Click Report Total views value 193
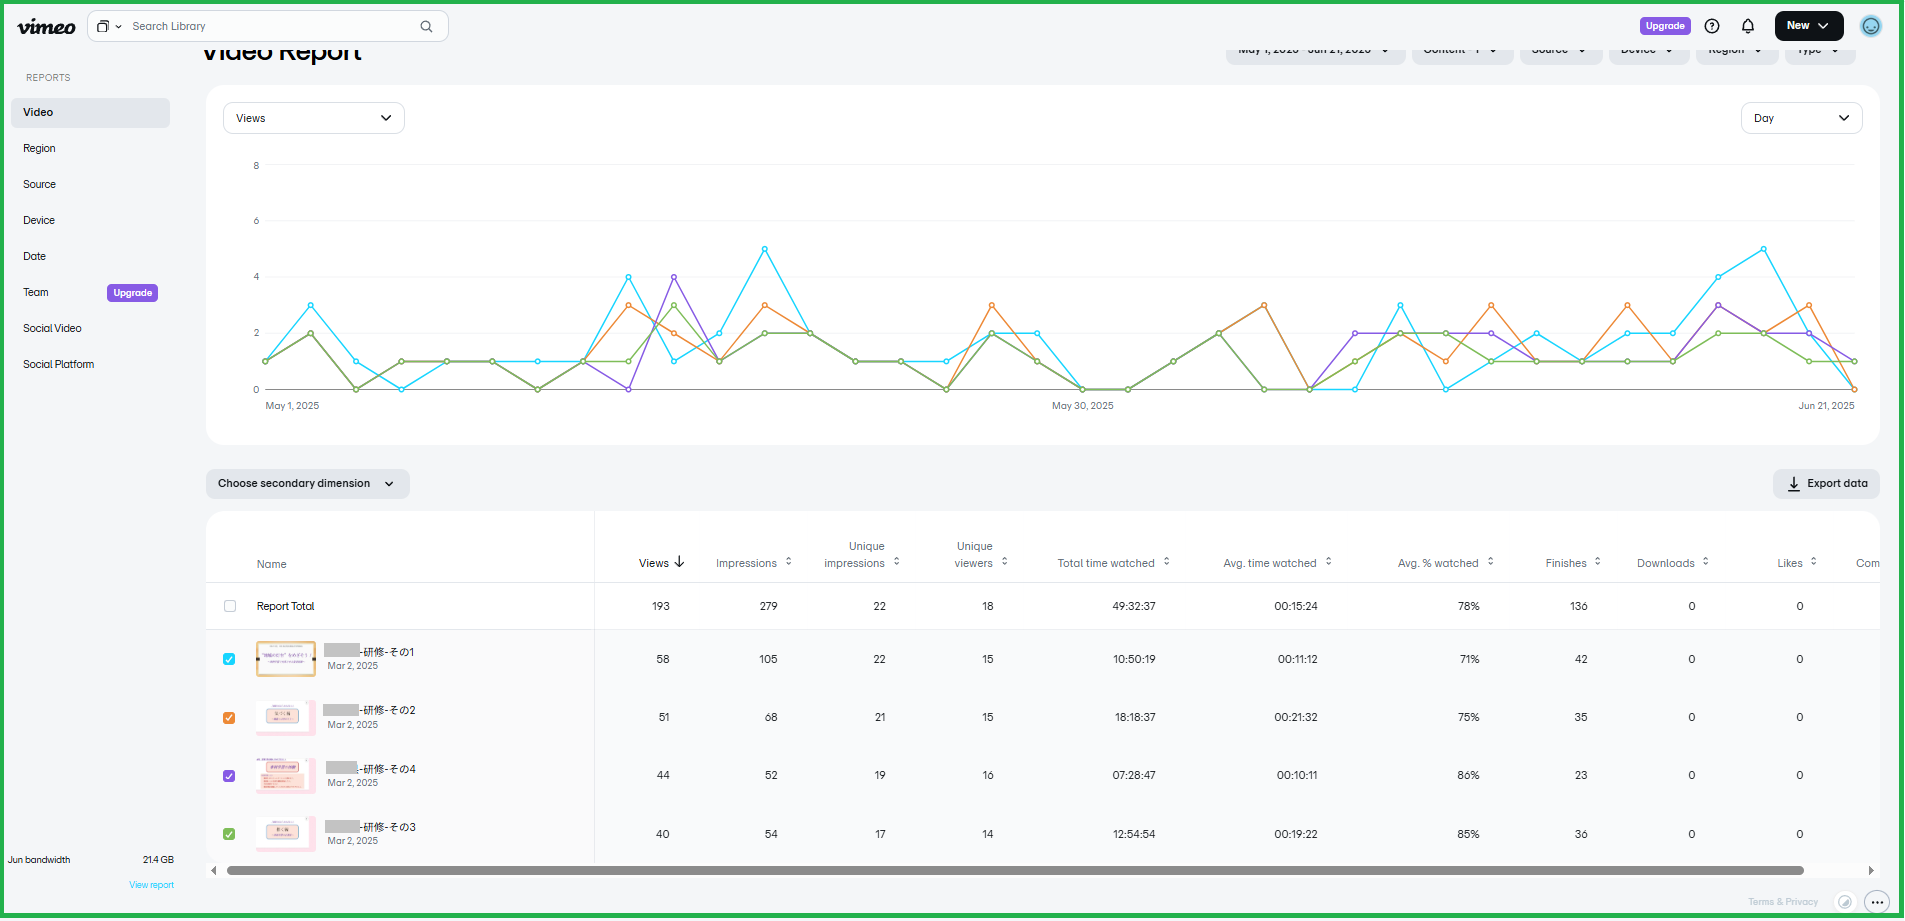1905x921 pixels. coord(661,606)
